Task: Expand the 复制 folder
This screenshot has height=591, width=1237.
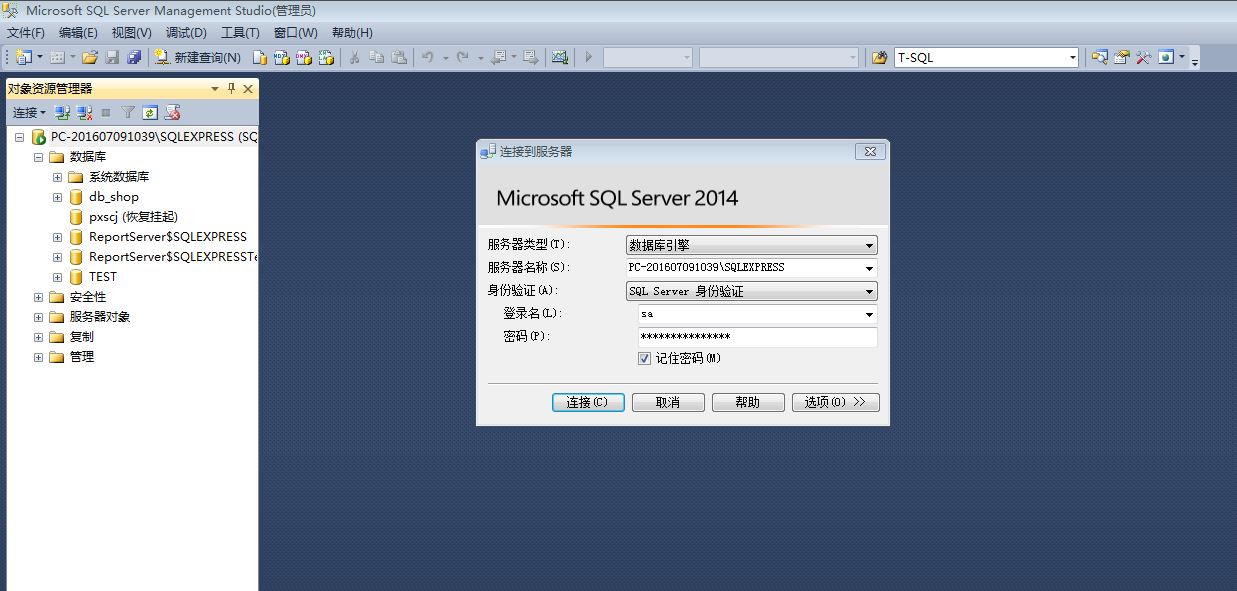Action: (38, 337)
